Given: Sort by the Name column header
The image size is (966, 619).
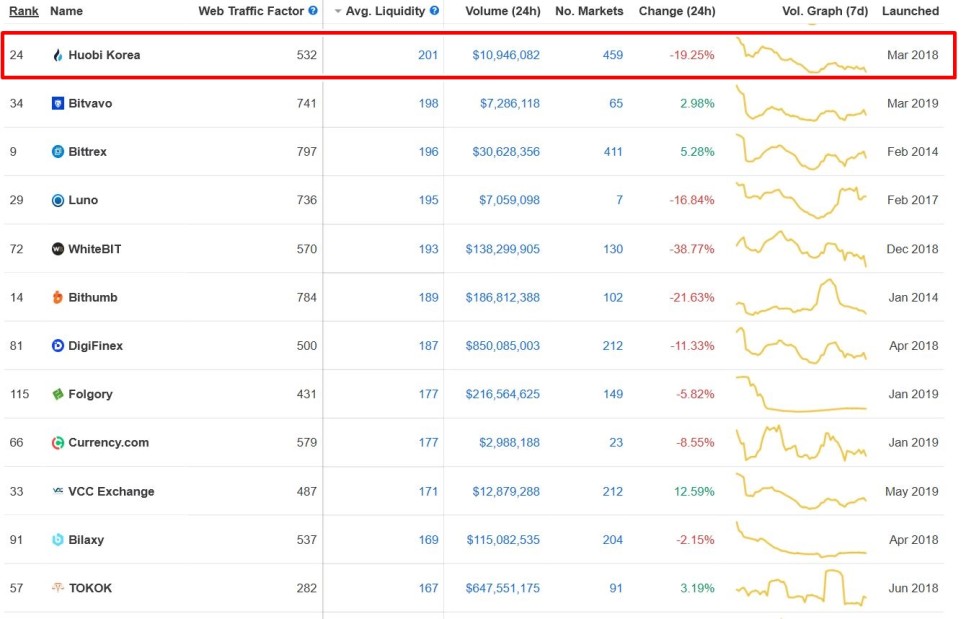Looking at the screenshot, I should 67,11.
